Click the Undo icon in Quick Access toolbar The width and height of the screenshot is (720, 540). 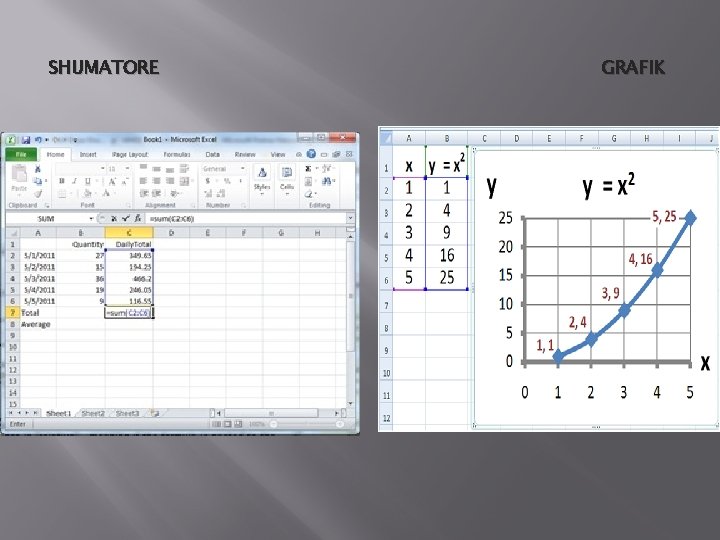coord(38,140)
